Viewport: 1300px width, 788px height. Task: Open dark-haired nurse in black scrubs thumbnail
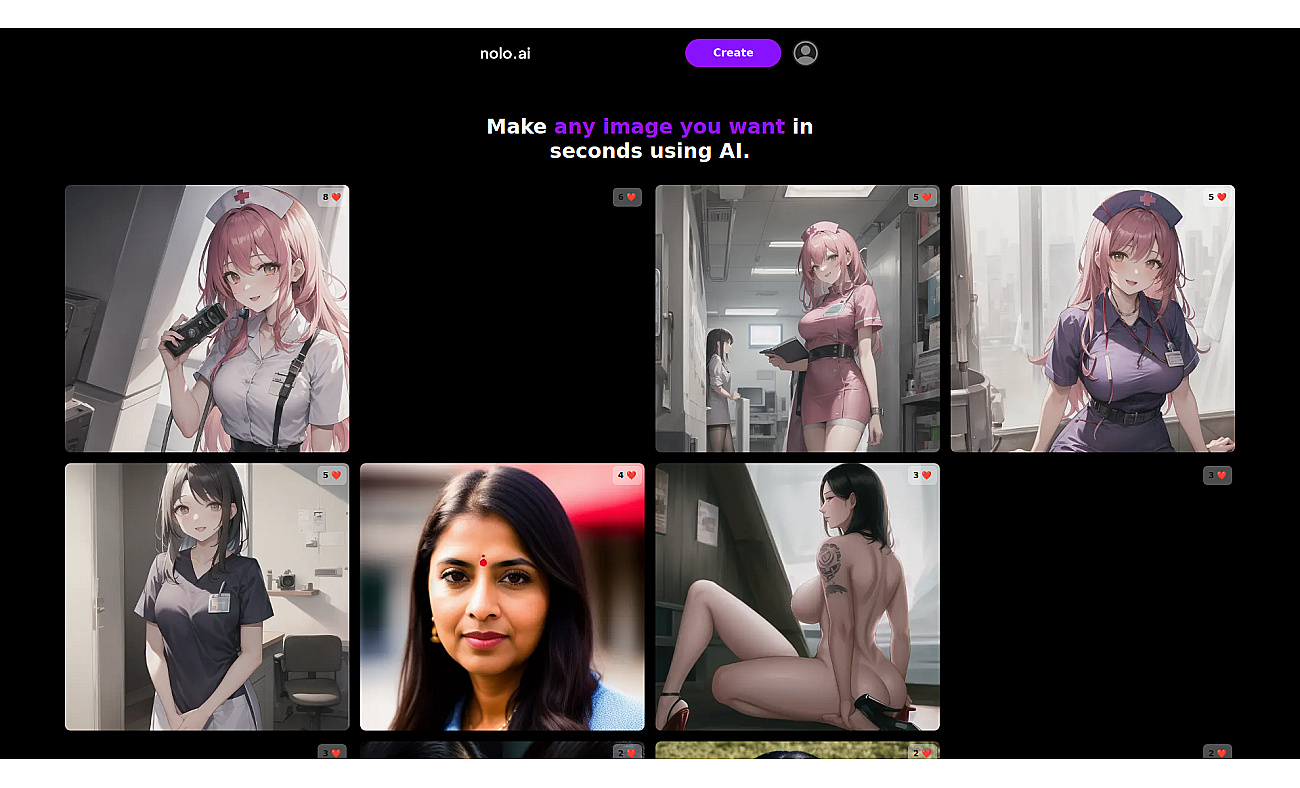coord(207,596)
